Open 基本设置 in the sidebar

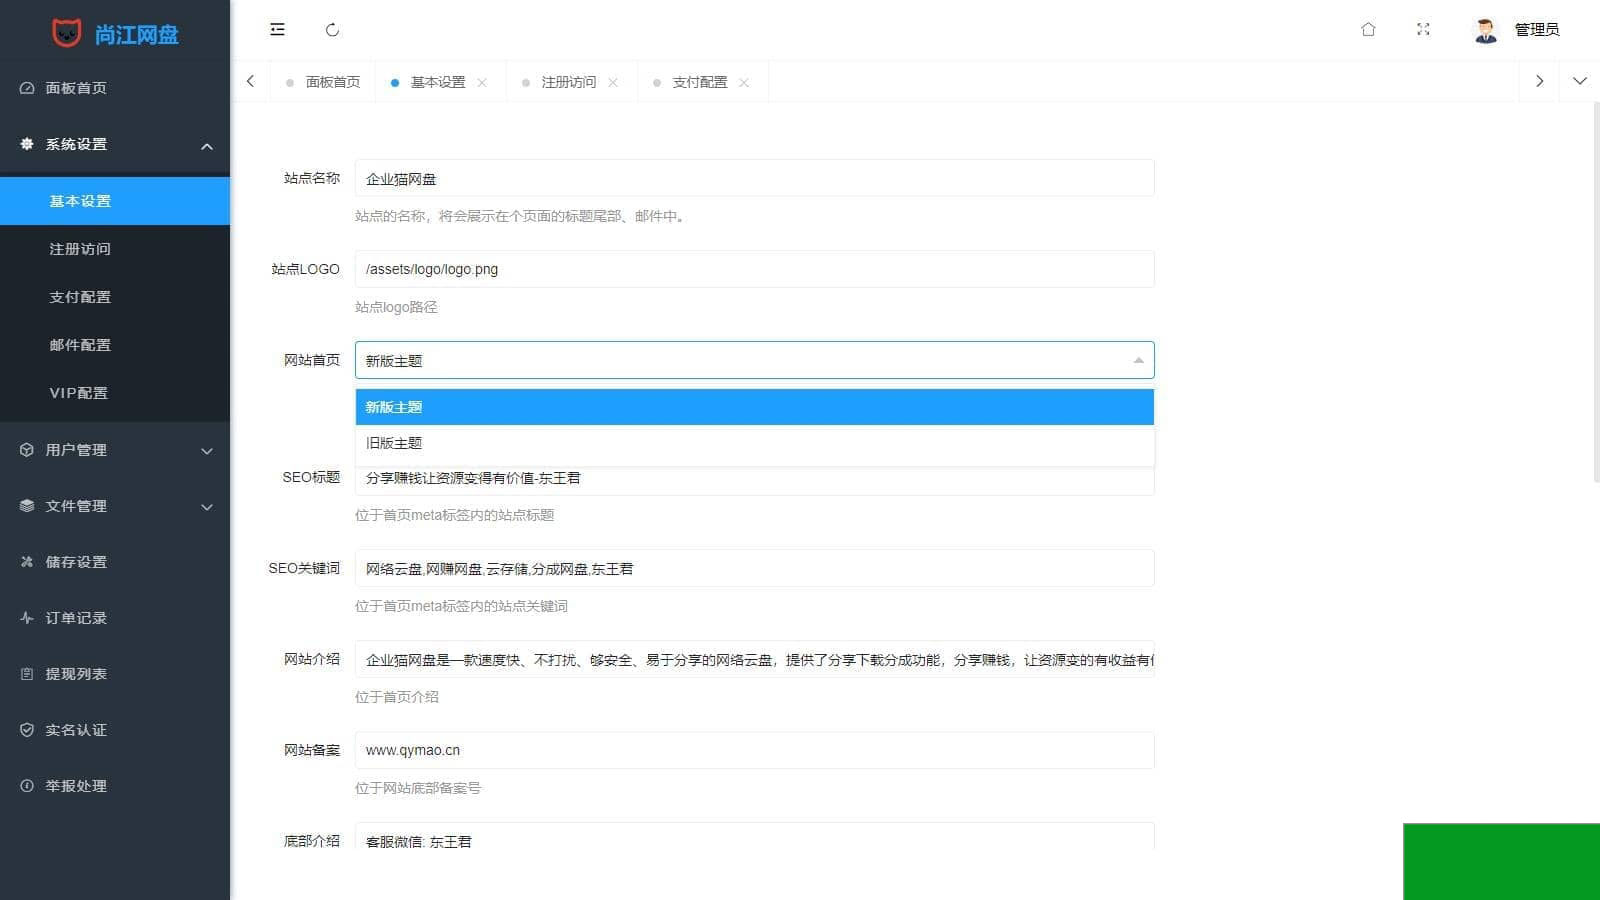coord(115,201)
